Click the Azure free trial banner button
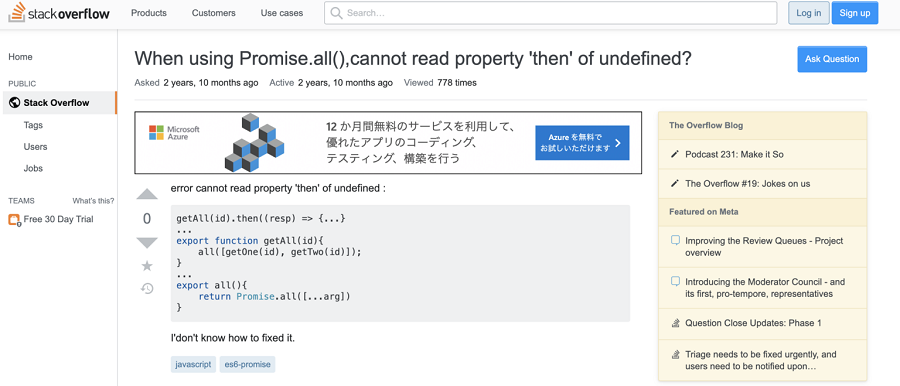 pos(582,143)
